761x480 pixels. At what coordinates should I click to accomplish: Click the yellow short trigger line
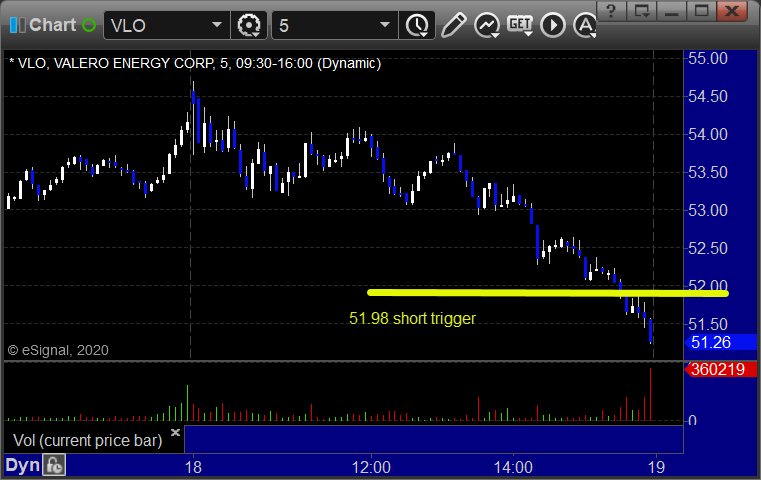pyautogui.click(x=547, y=293)
